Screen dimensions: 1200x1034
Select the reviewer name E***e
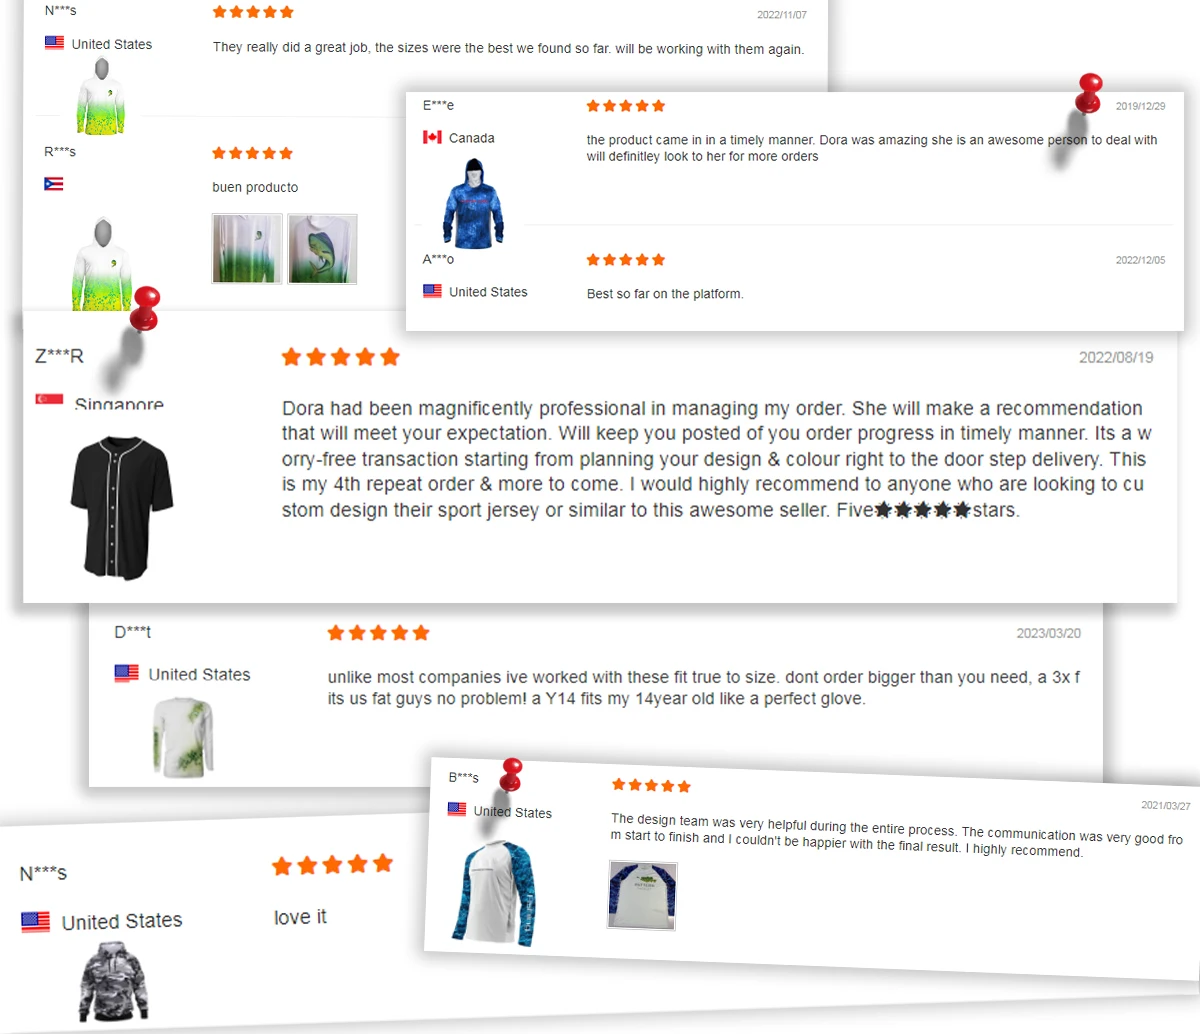pos(438,105)
